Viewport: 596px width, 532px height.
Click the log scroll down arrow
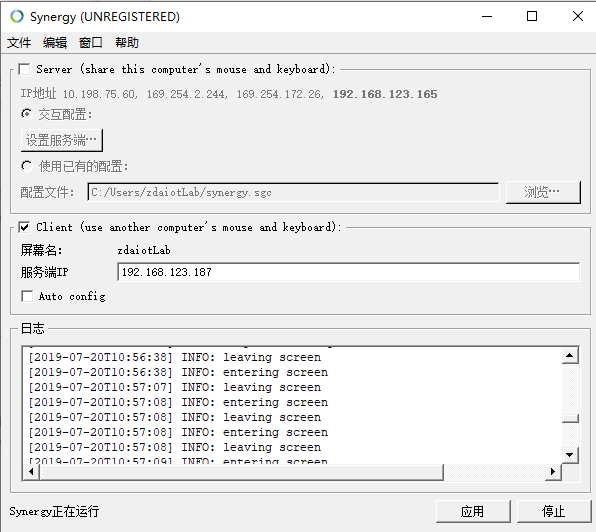pyautogui.click(x=570, y=454)
